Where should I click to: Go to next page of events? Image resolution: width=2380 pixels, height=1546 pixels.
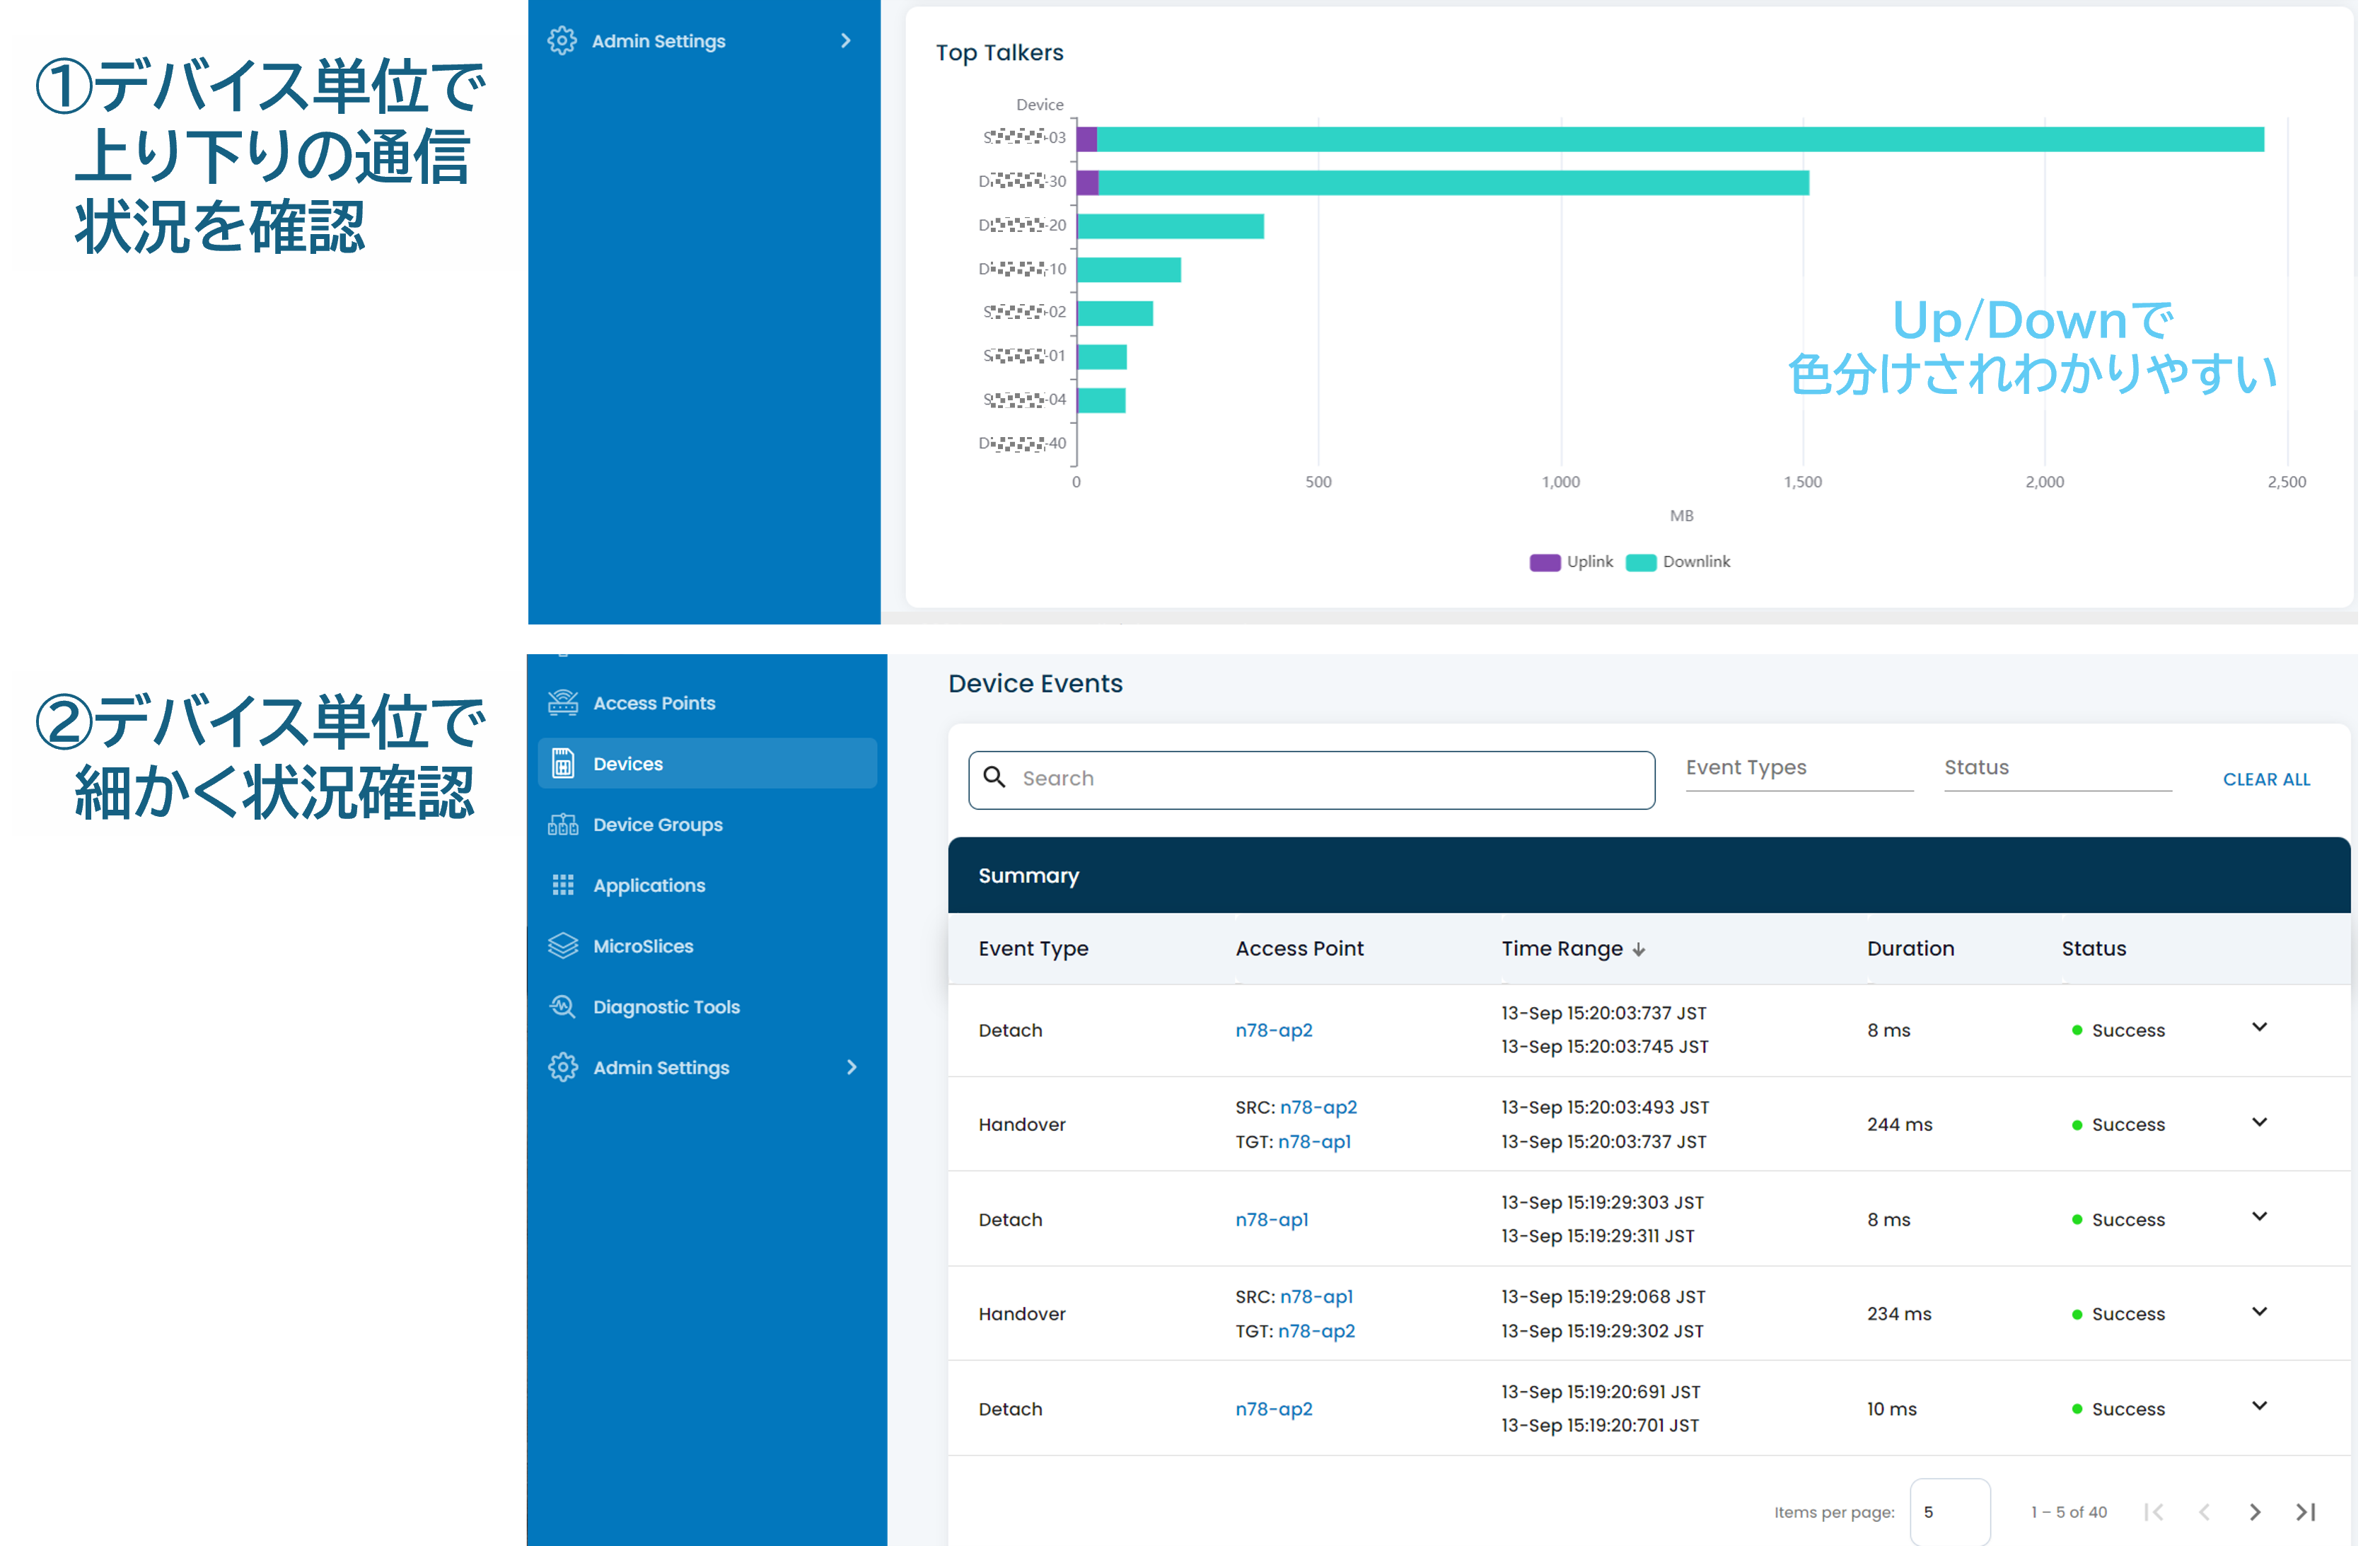(2254, 1512)
